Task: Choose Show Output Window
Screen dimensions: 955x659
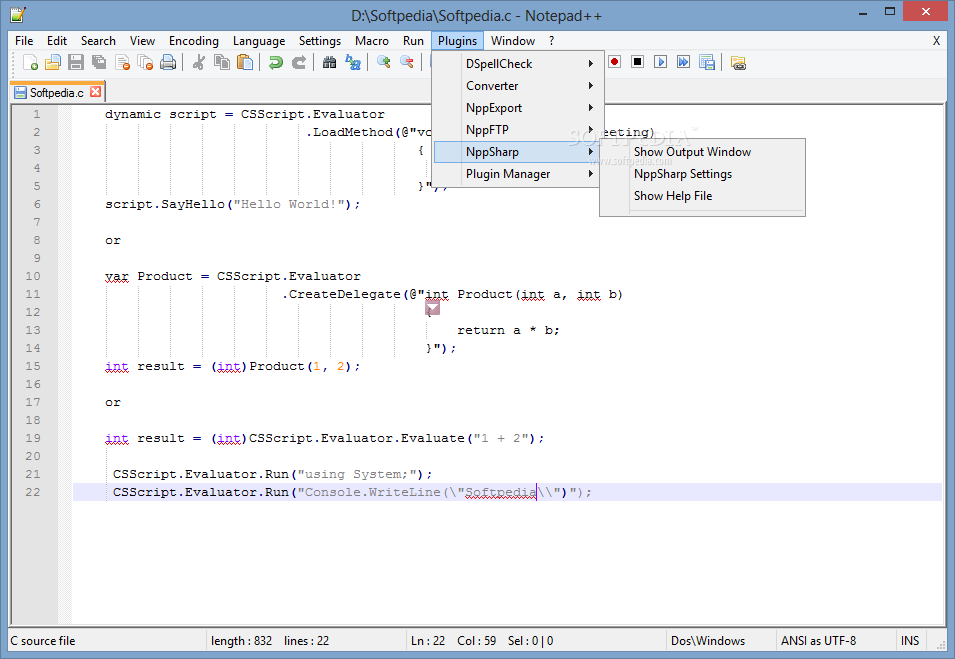Action: point(692,152)
